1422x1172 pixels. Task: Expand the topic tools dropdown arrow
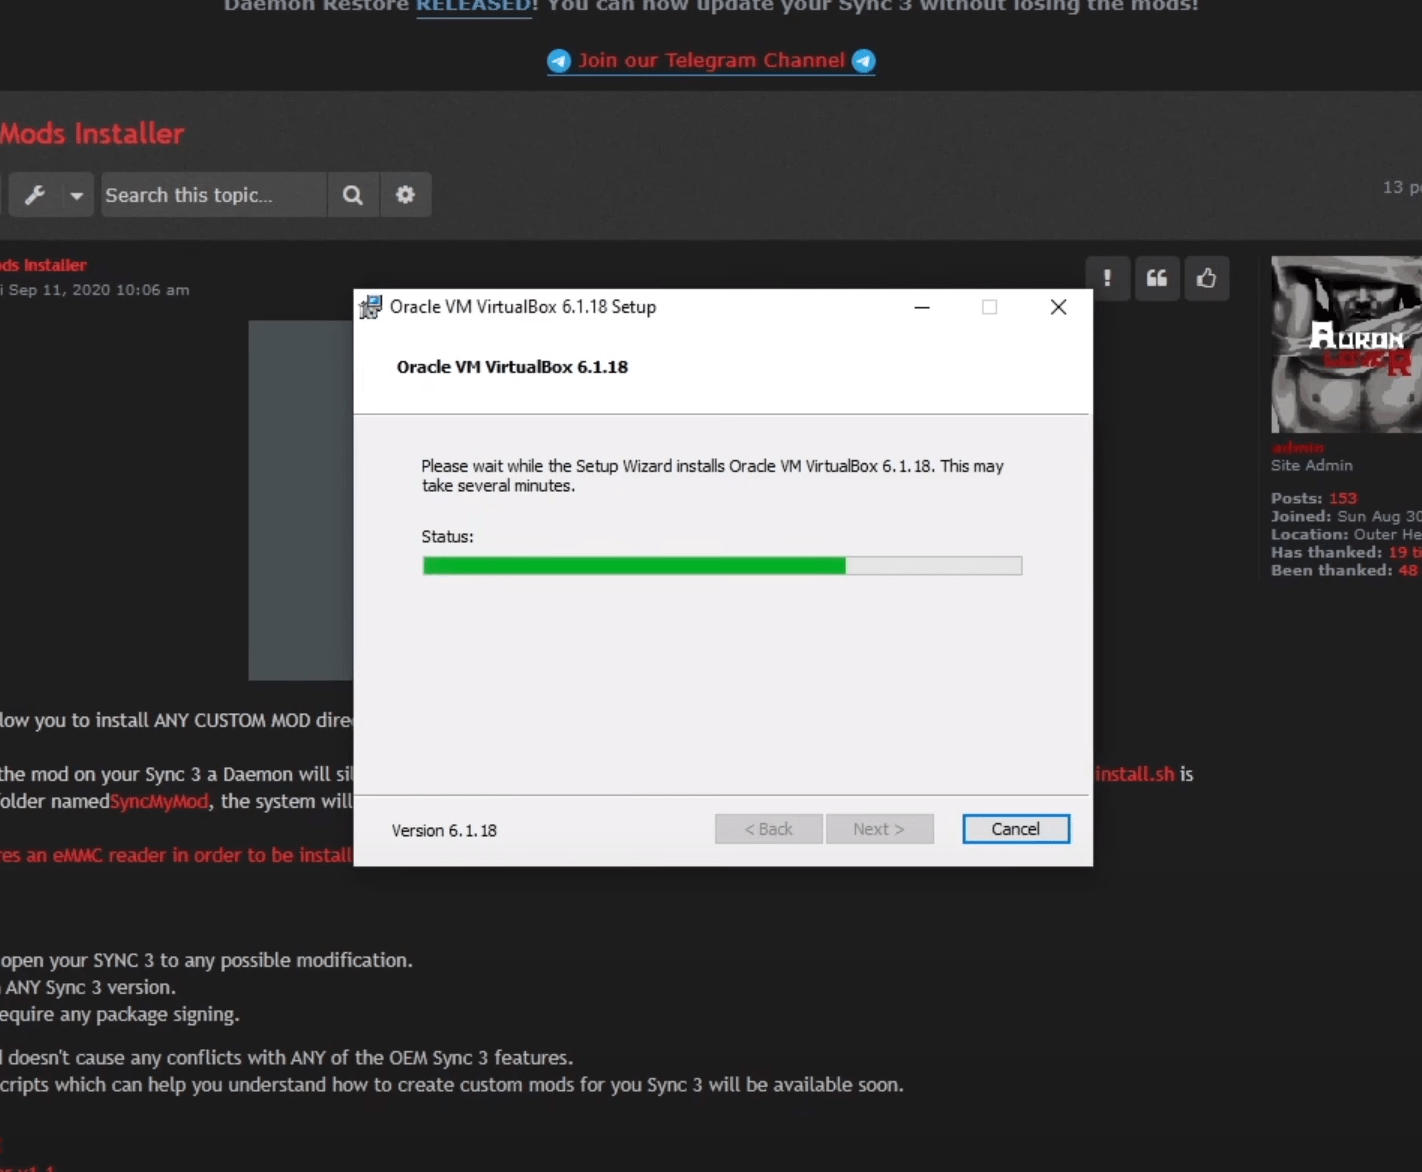(77, 195)
